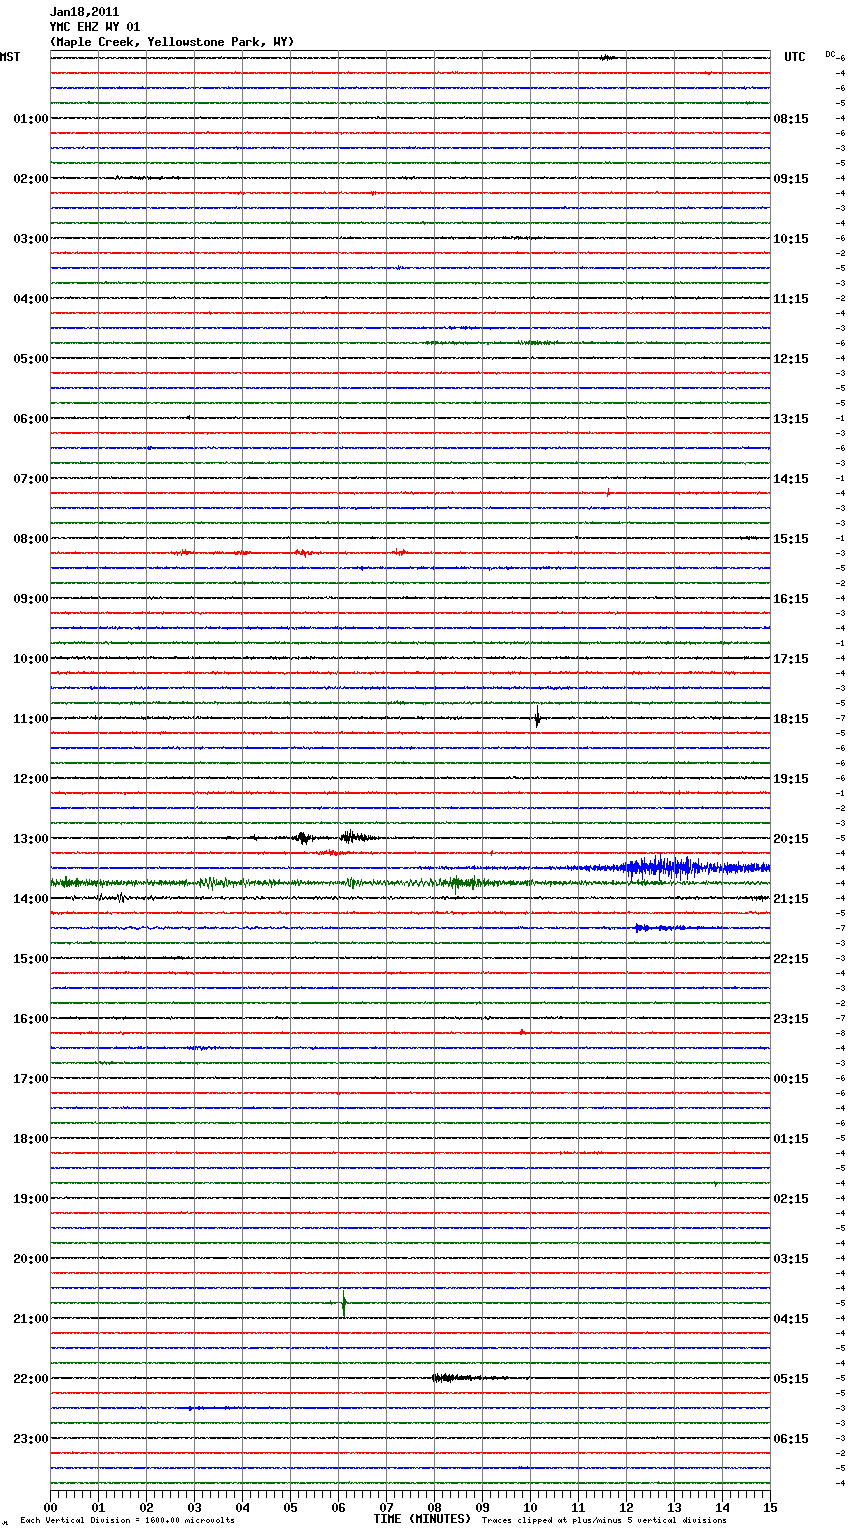The image size is (850, 1534).
Task: Select the 06:00 MST row label
Action: [x=31, y=419]
